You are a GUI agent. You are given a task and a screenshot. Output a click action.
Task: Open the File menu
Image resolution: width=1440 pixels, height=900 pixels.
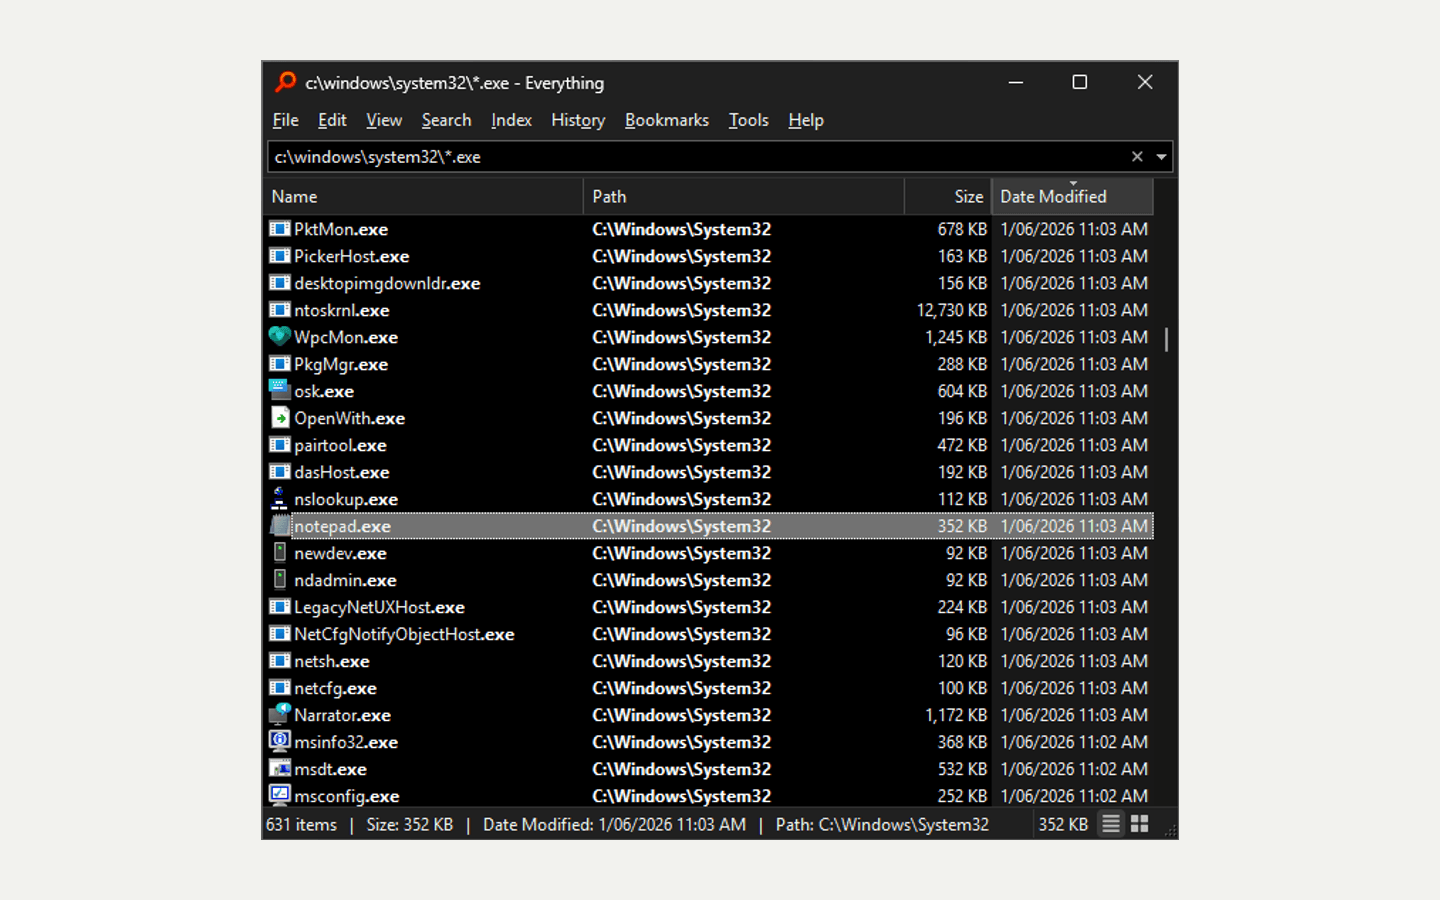286,120
